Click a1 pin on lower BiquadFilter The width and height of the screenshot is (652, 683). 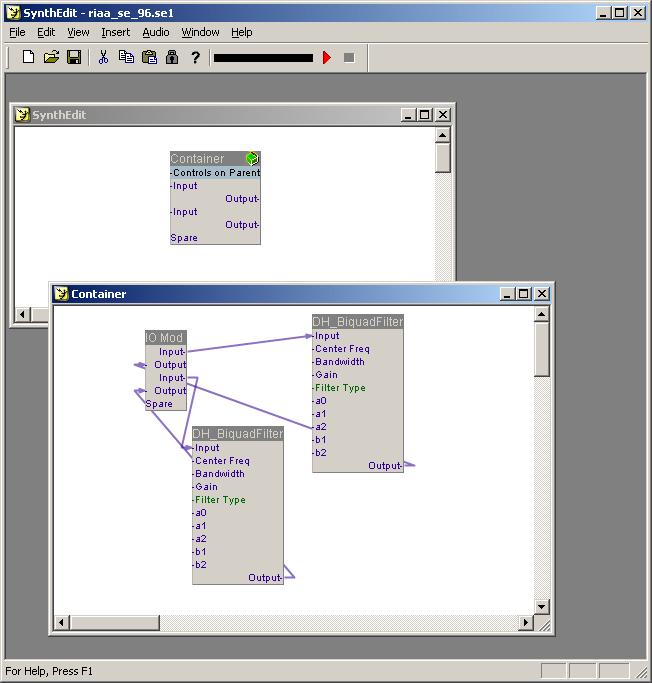200,526
